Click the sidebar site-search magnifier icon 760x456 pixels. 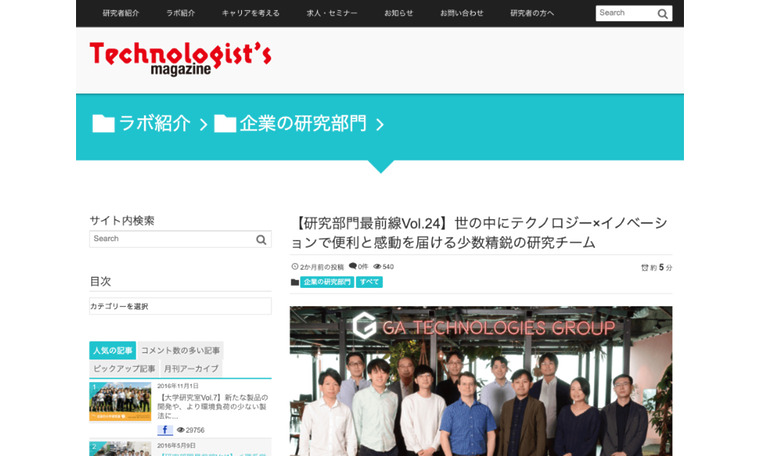tap(261, 239)
